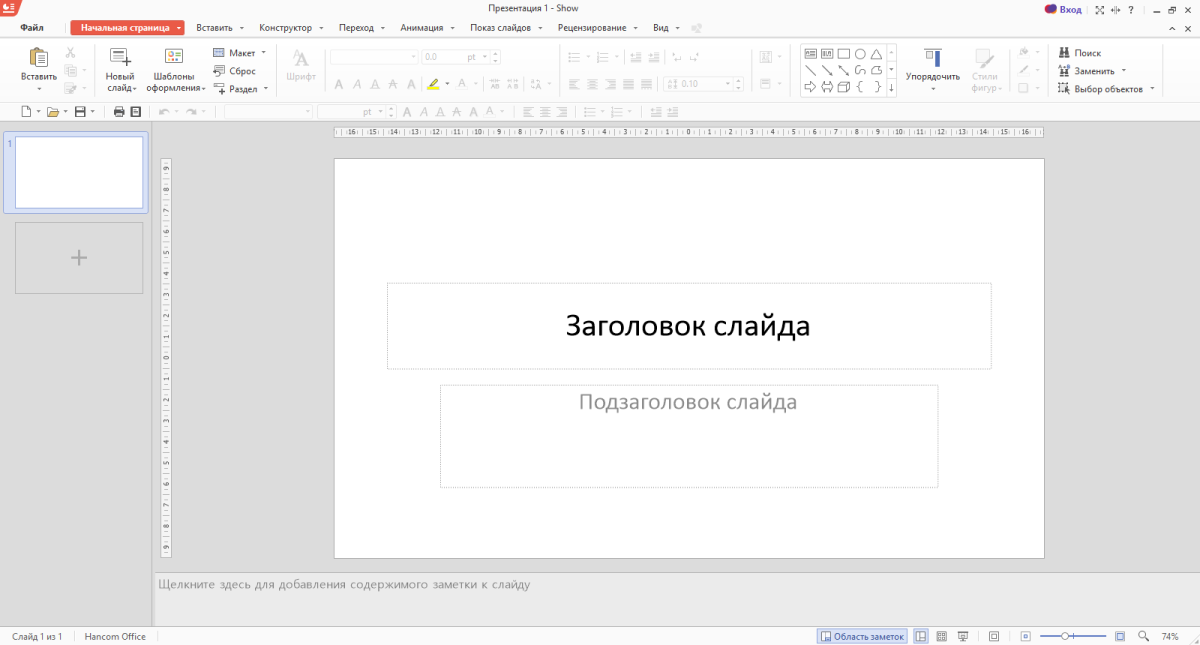The width and height of the screenshot is (1200, 645).
Task: Click the Paste (Вставить) clipboard icon
Action: pos(39,58)
